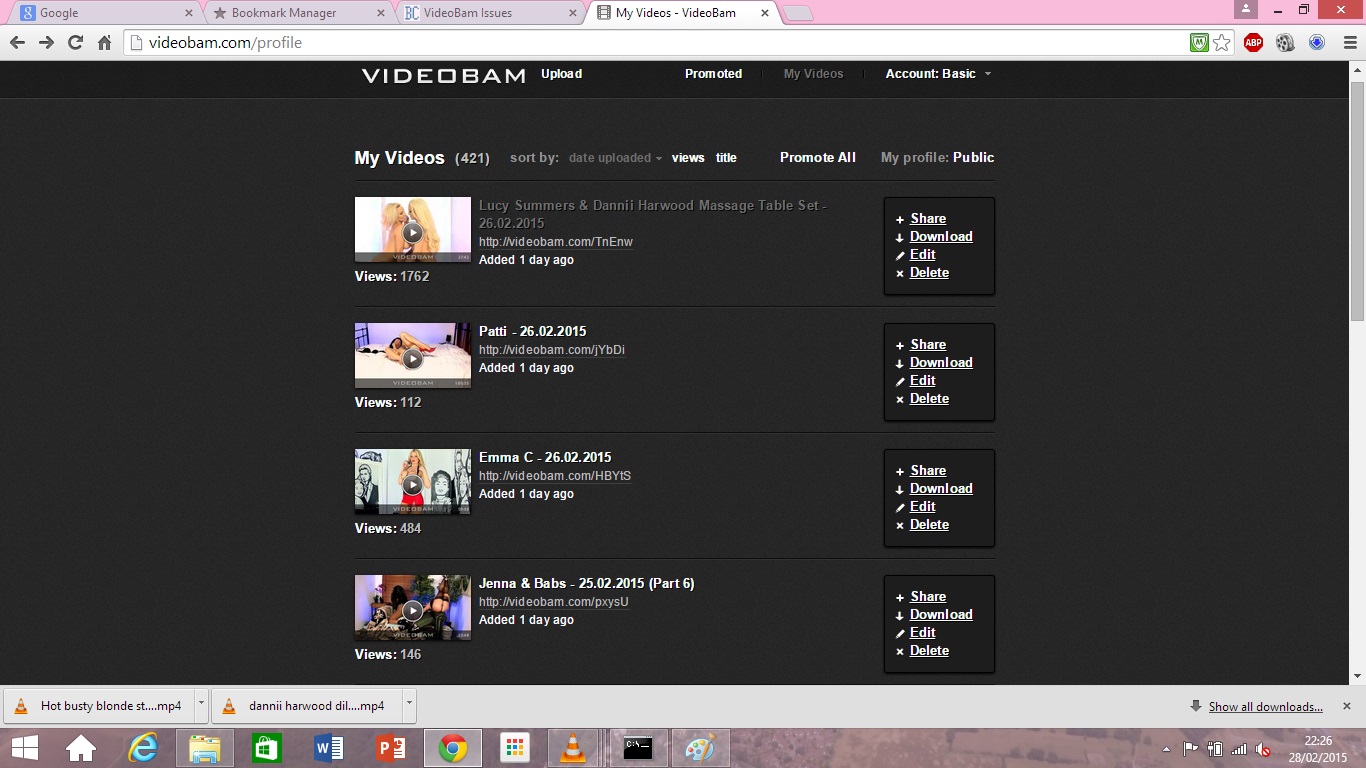Open the Chrome user profile icon

point(1245,9)
